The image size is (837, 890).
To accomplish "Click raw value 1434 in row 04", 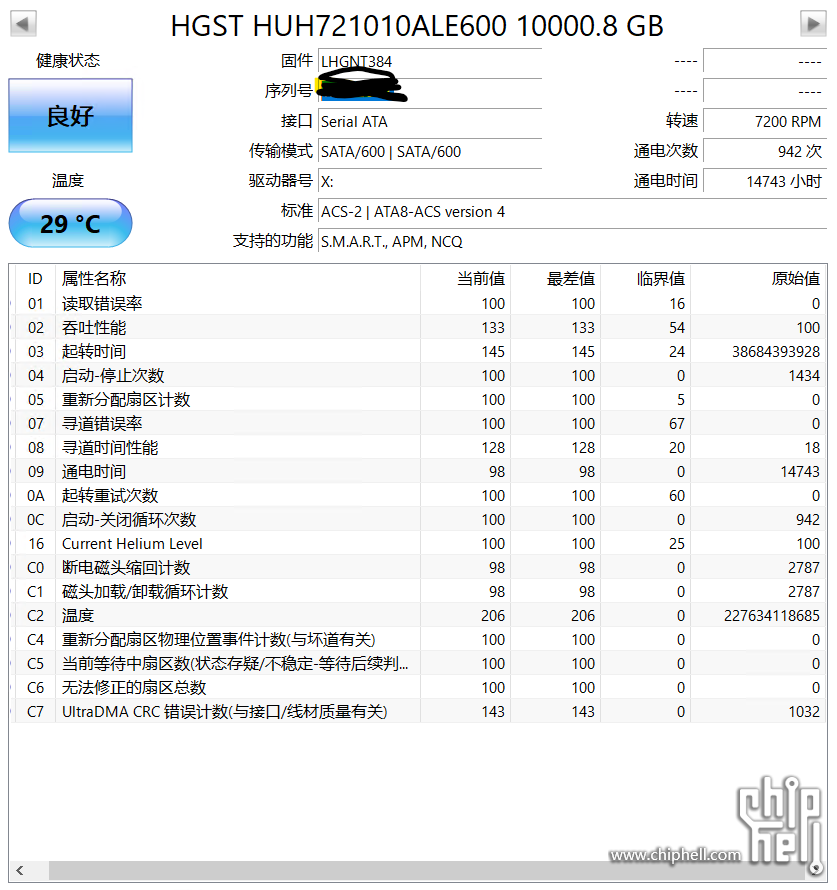I will (804, 376).
